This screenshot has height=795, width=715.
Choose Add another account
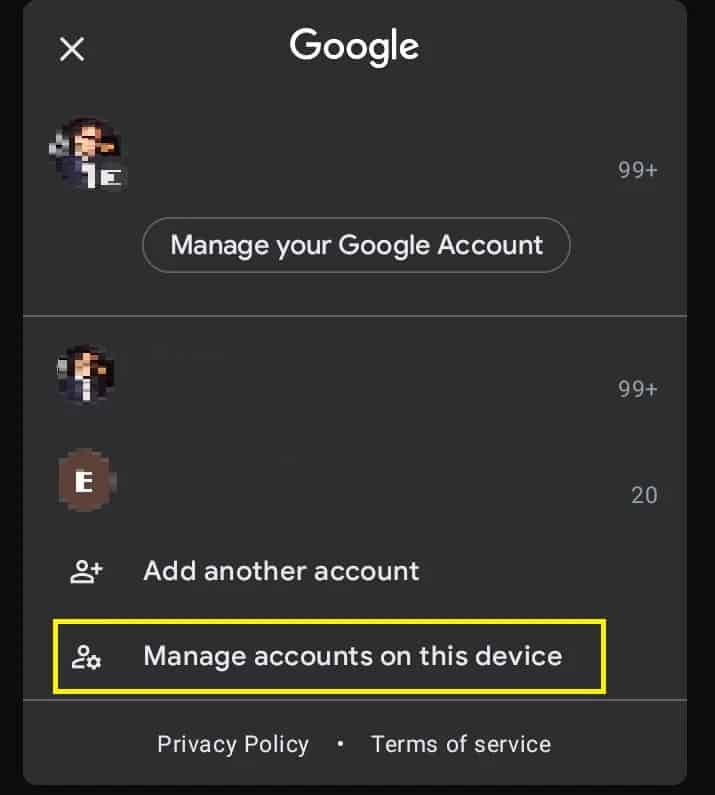pos(281,571)
